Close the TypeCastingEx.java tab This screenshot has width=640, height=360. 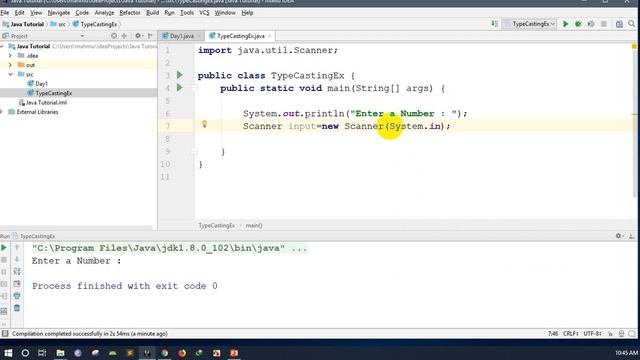tap(269, 36)
